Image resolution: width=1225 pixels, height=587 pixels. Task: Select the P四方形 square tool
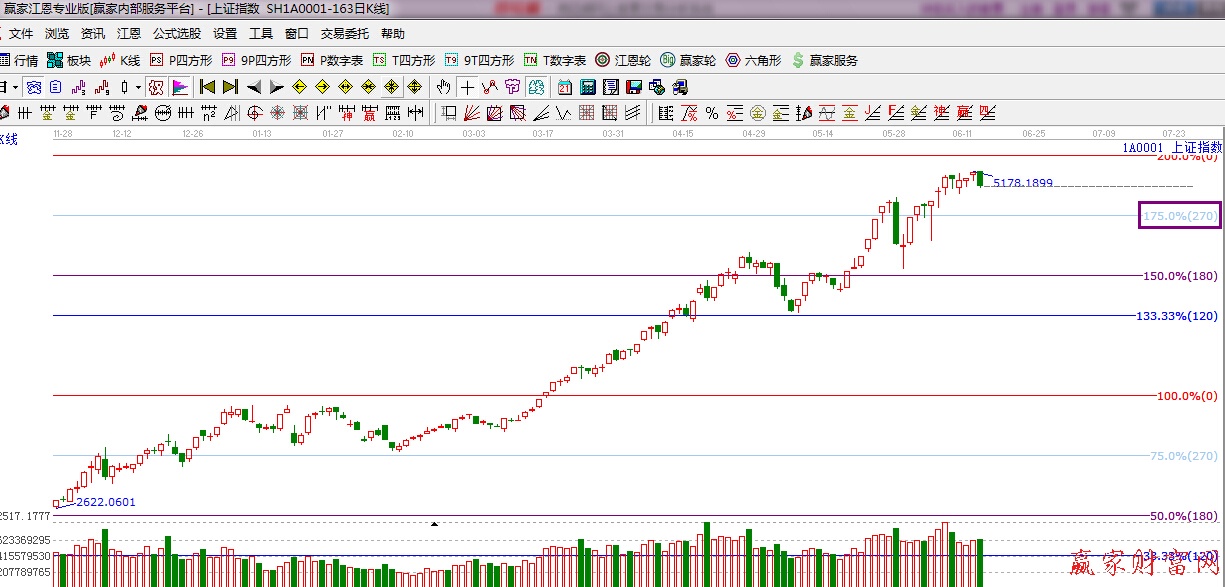click(x=180, y=60)
